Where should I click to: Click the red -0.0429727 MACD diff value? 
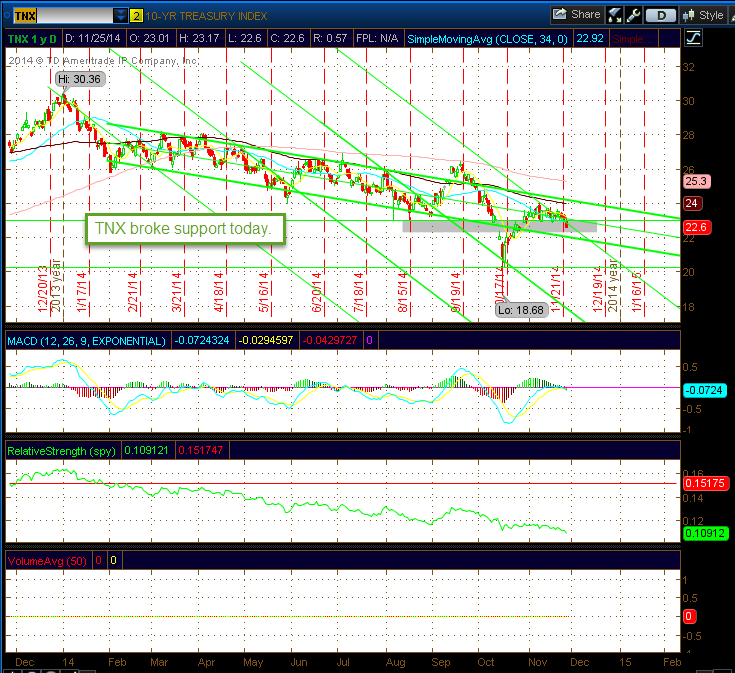(x=330, y=340)
